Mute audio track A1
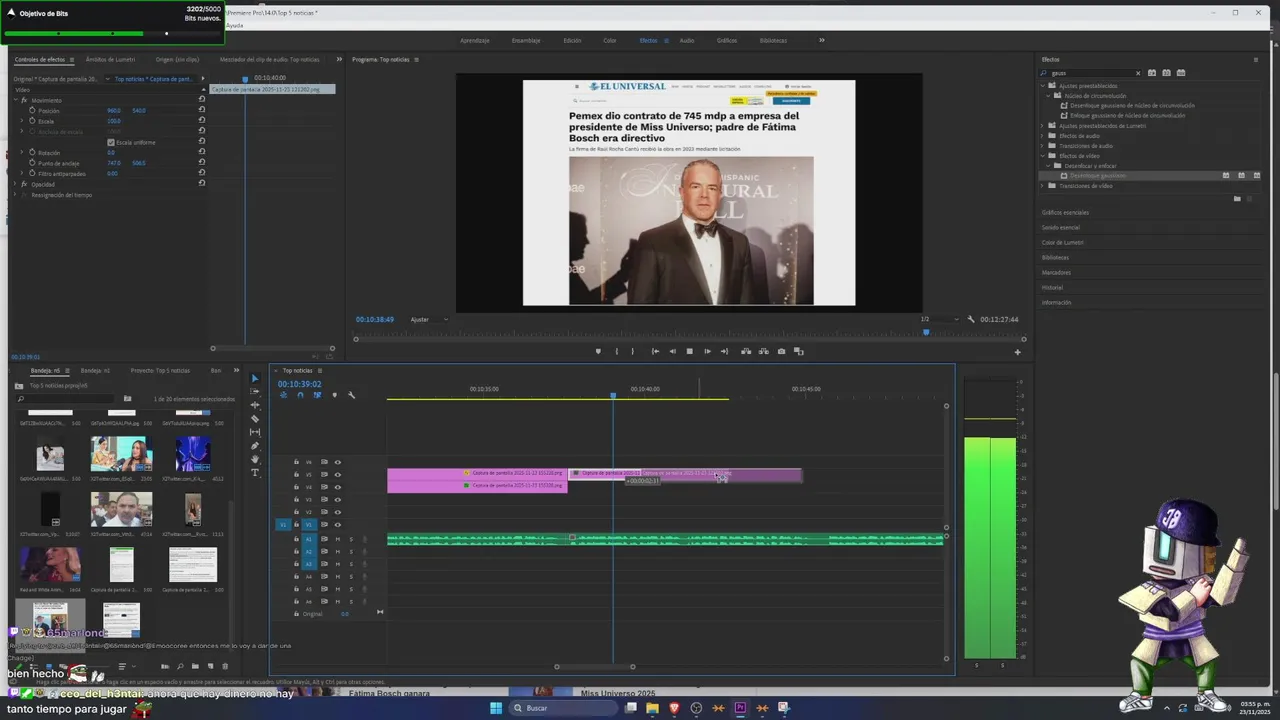Image resolution: width=1280 pixels, height=720 pixels. (337, 539)
